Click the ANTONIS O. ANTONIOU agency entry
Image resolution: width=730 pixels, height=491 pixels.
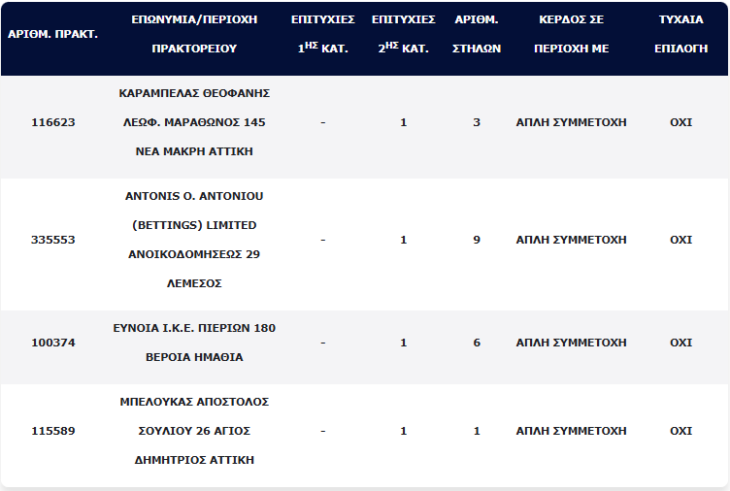coord(195,196)
